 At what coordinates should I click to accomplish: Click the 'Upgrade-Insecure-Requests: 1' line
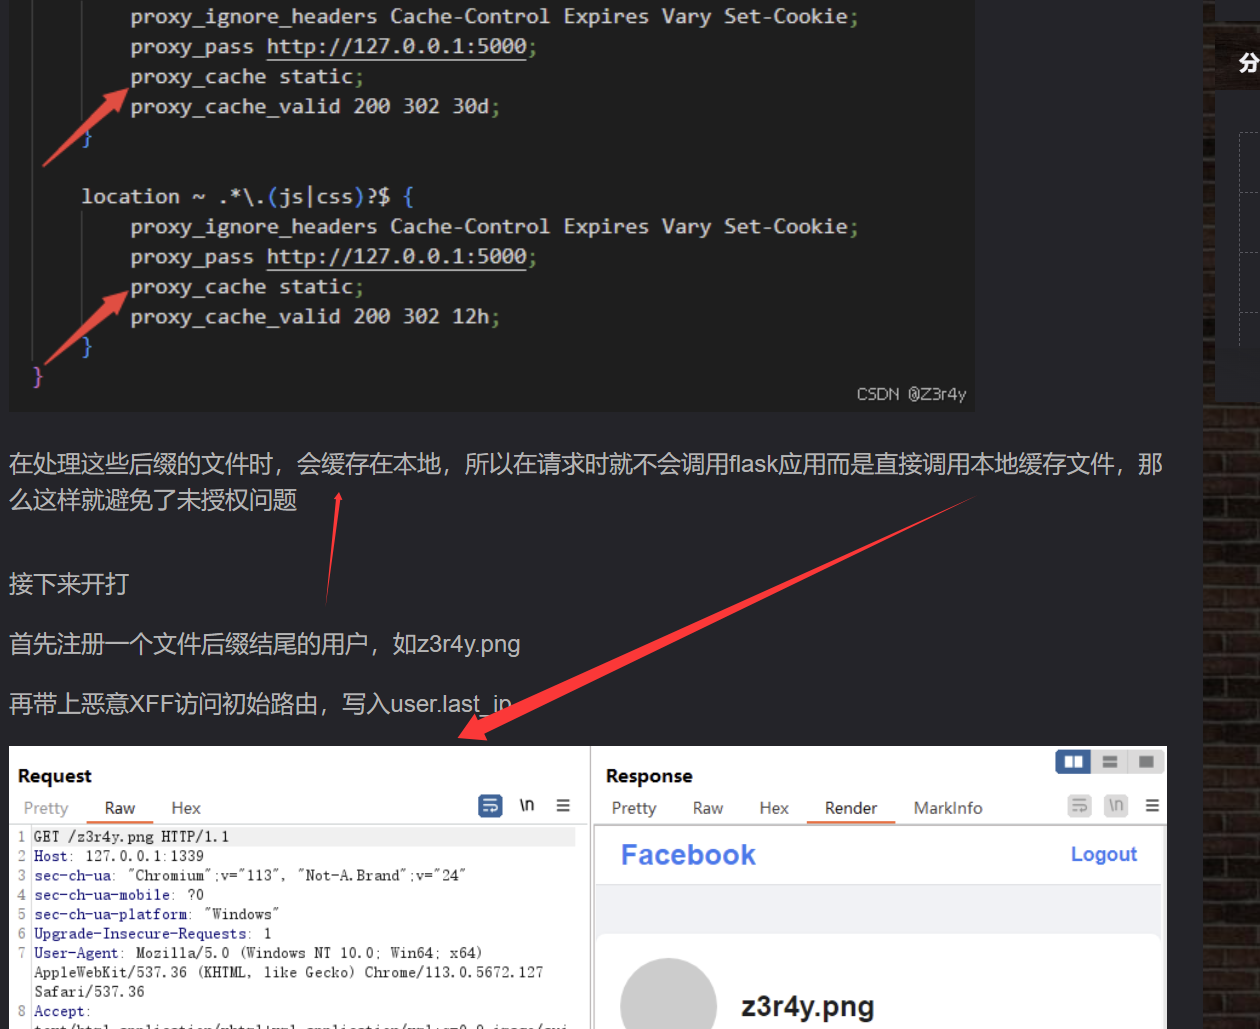pos(153,933)
